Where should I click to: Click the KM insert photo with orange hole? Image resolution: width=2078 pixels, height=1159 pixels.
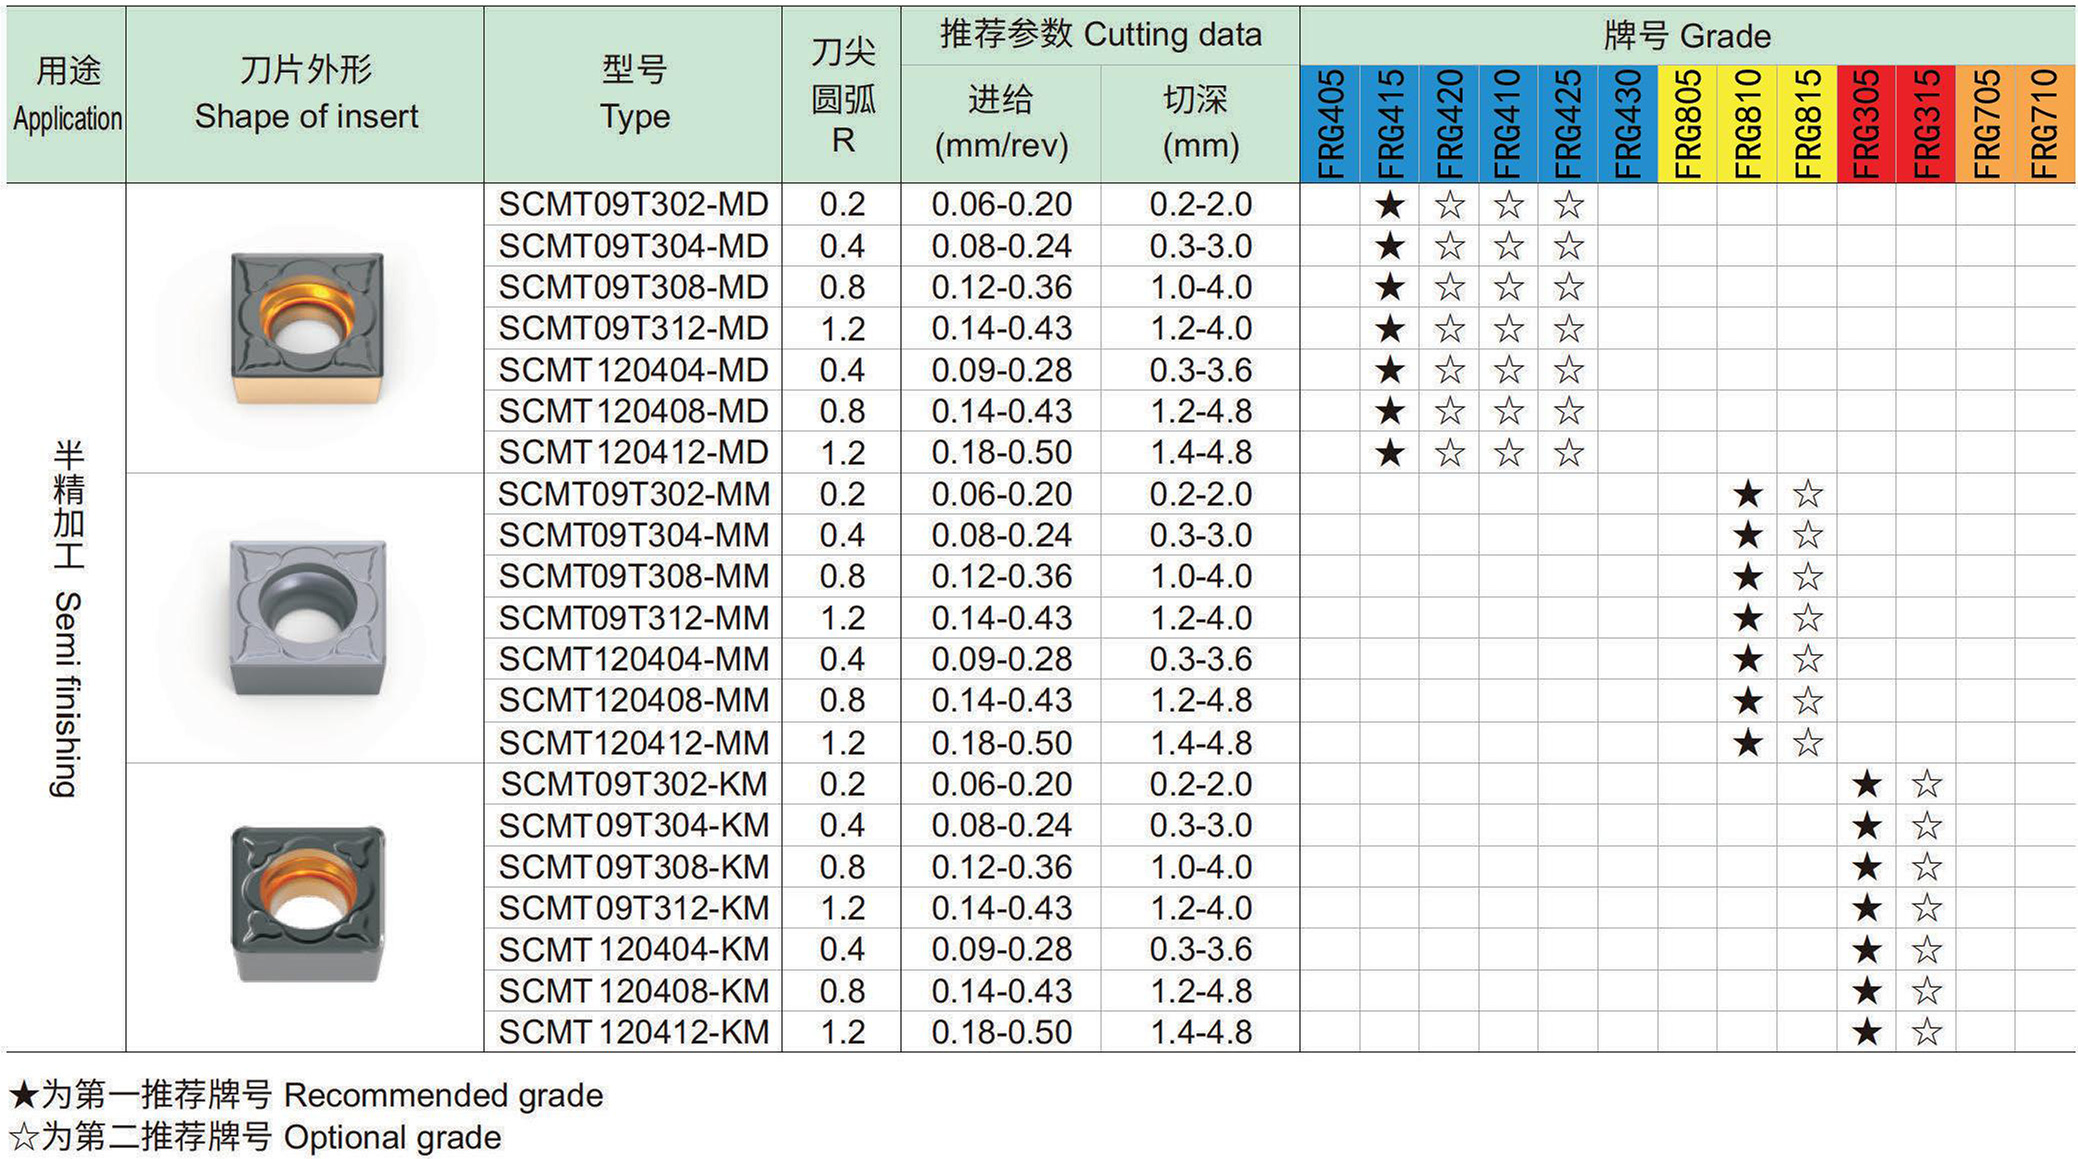tap(307, 903)
